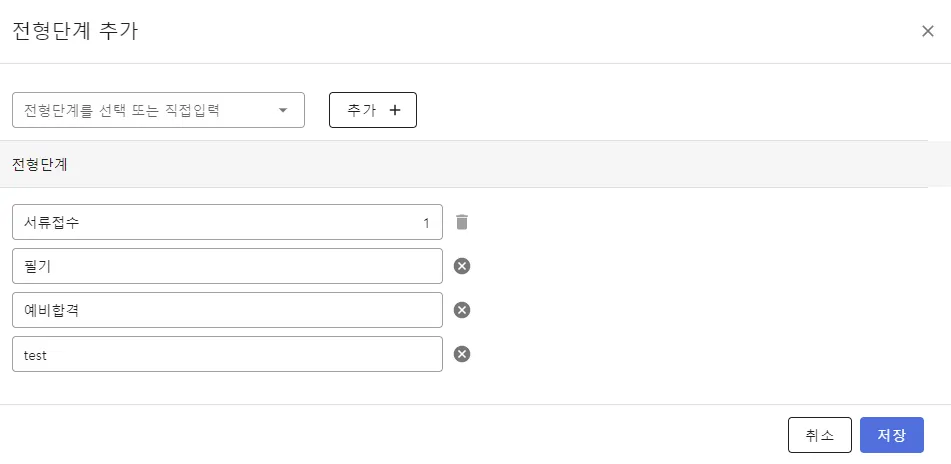Remove the 예비합격 stage
Screen dimensions: 951x464
tap(462, 310)
